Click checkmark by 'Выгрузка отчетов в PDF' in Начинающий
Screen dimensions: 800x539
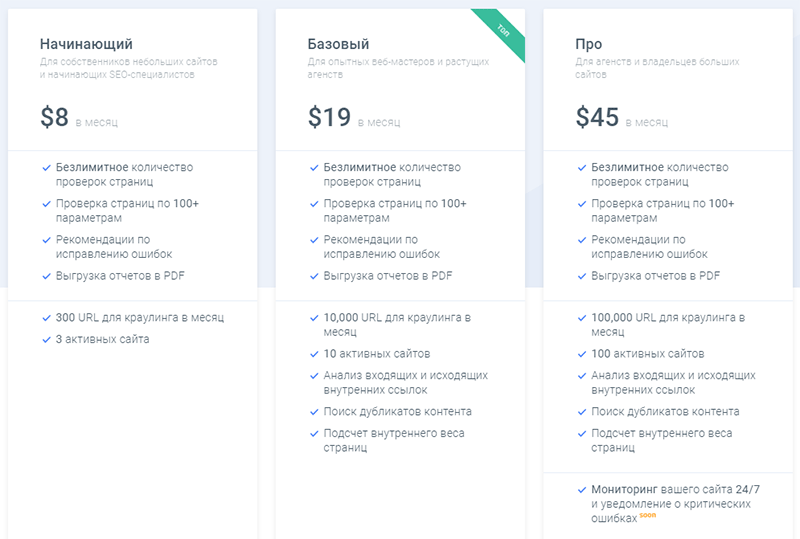(x=46, y=276)
